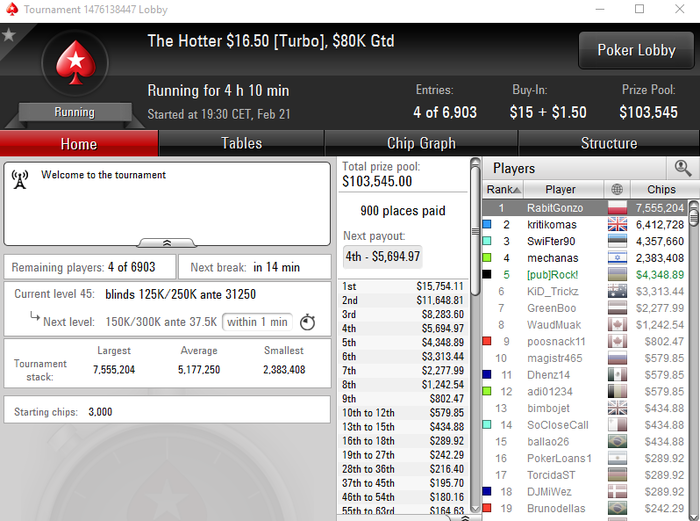Sort players by Chips column
The width and height of the screenshot is (700, 521).
coord(661,189)
